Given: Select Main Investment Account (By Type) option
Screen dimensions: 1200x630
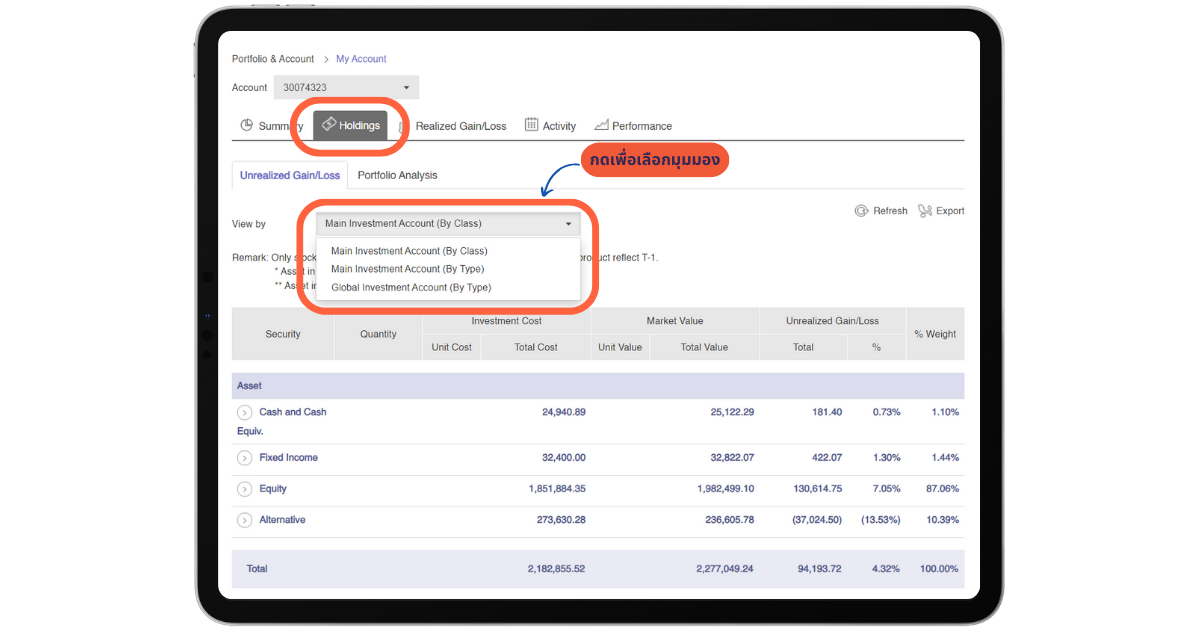Looking at the screenshot, I should [407, 269].
